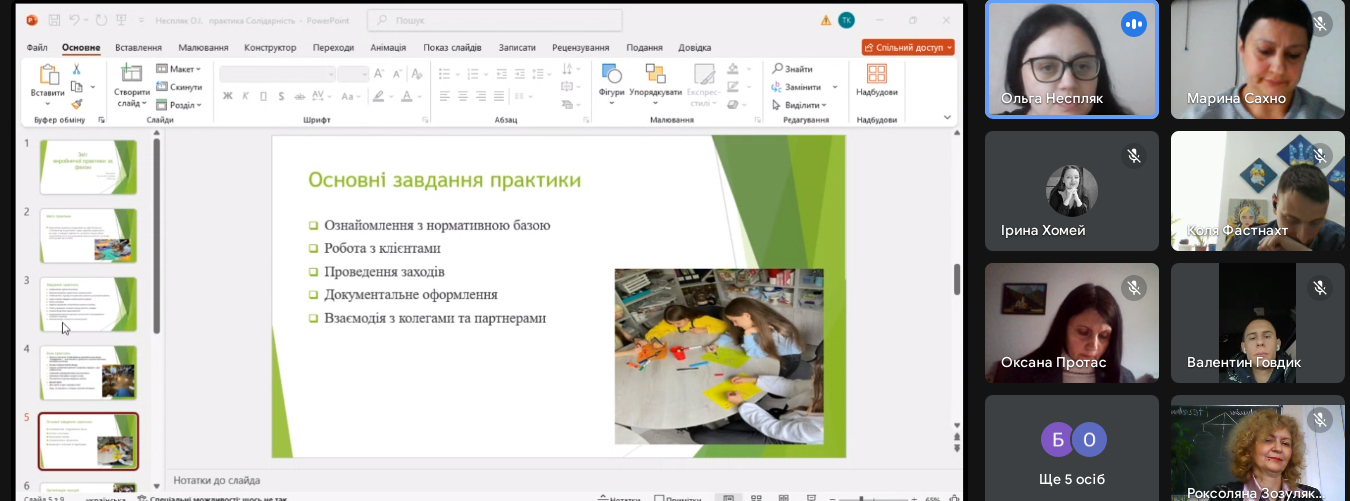Select the slide title Основні завдання практики
The width and height of the screenshot is (1350, 501).
pyautogui.click(x=444, y=180)
